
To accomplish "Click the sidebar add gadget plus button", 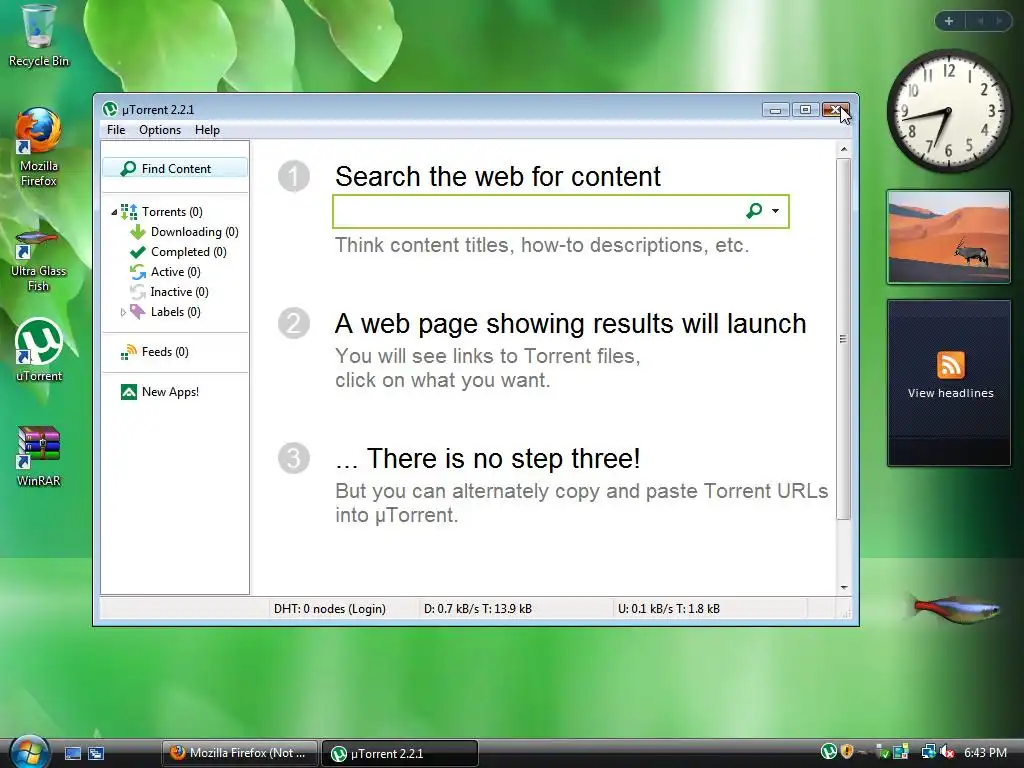I will coord(949,22).
